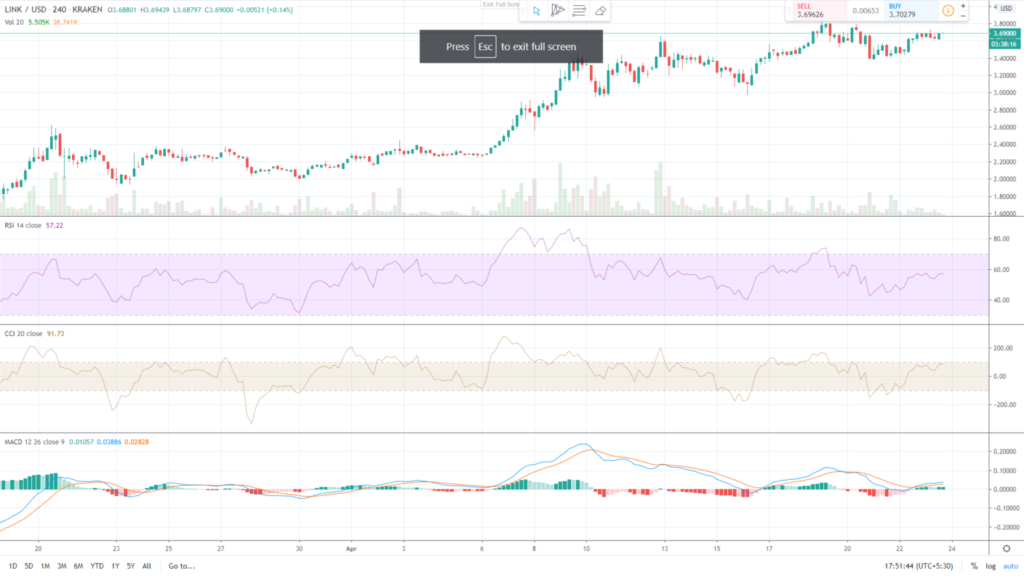
Task: Click the orange info icon
Action: 947,11
